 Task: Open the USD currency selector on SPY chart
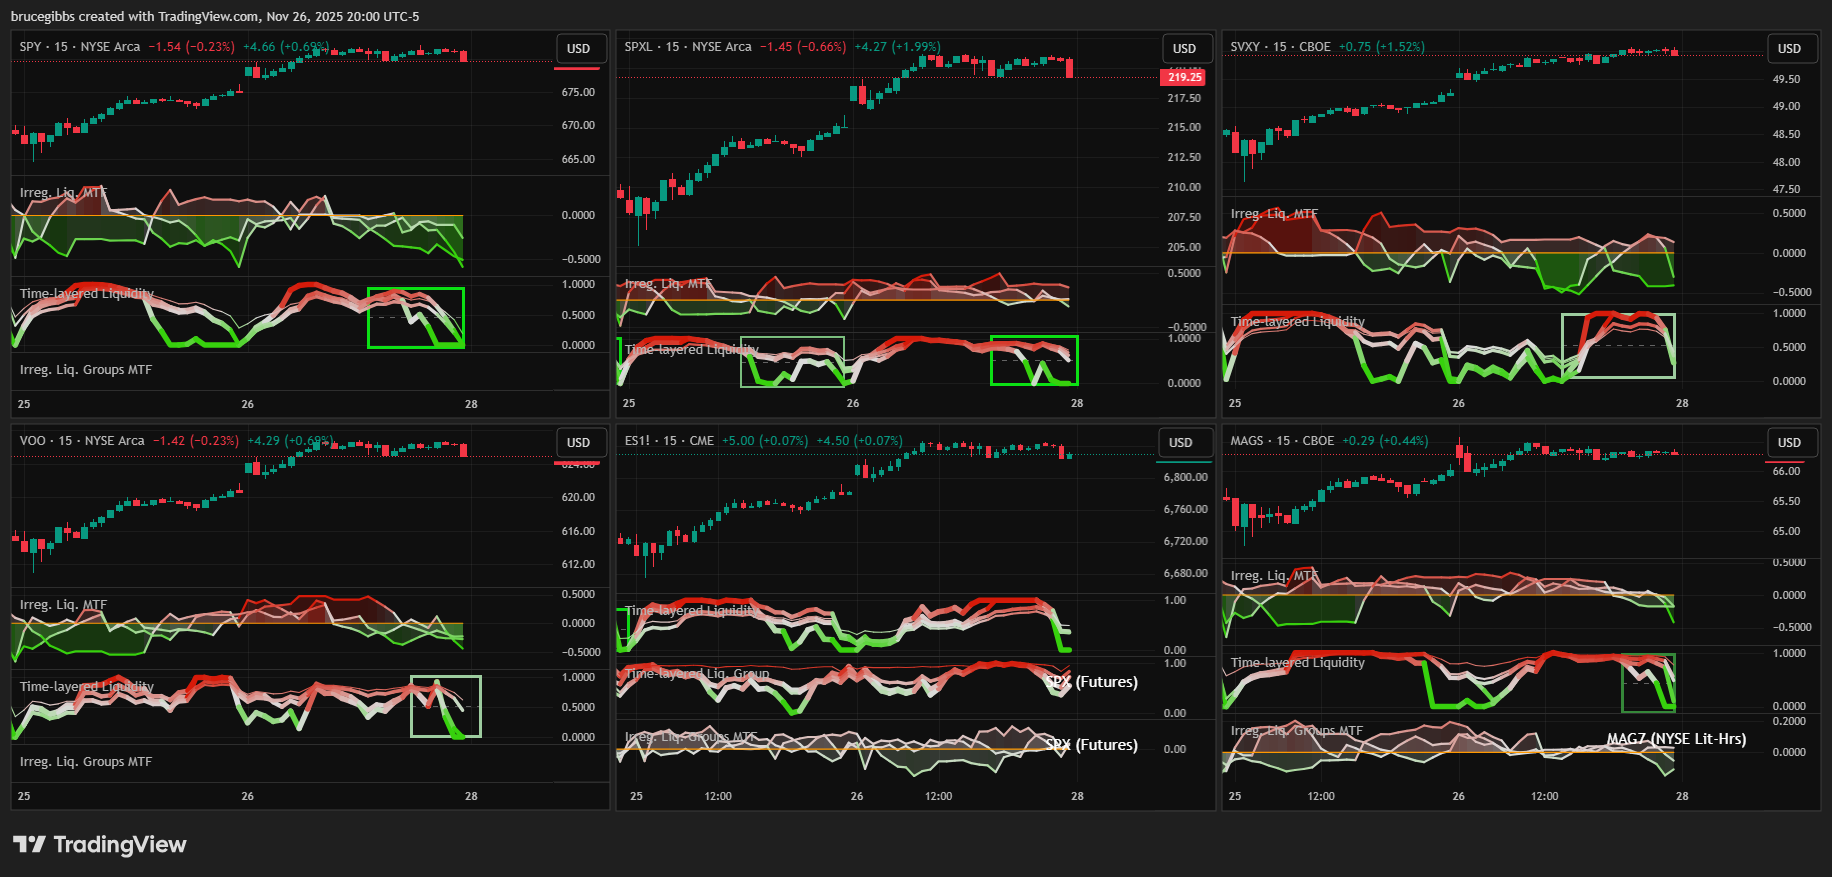[578, 48]
